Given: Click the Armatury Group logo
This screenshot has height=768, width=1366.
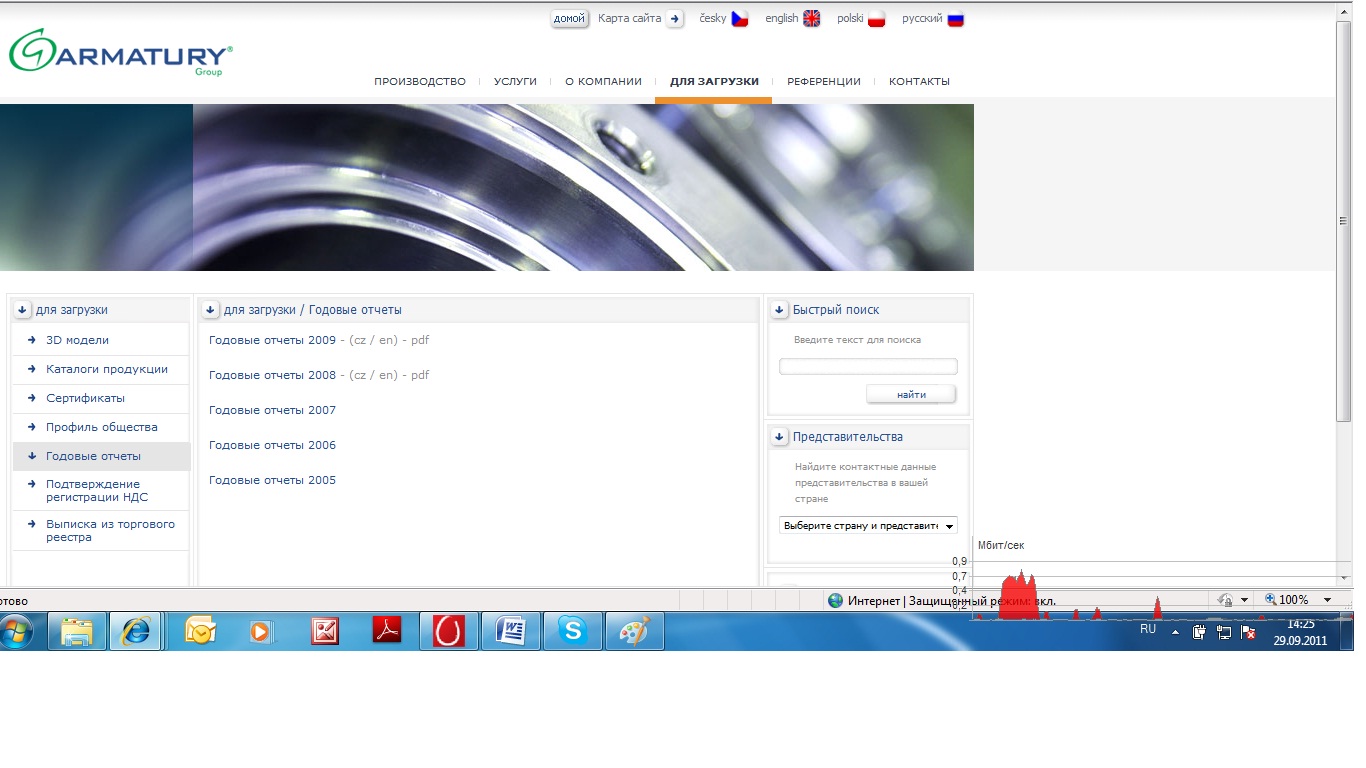Looking at the screenshot, I should [x=120, y=52].
